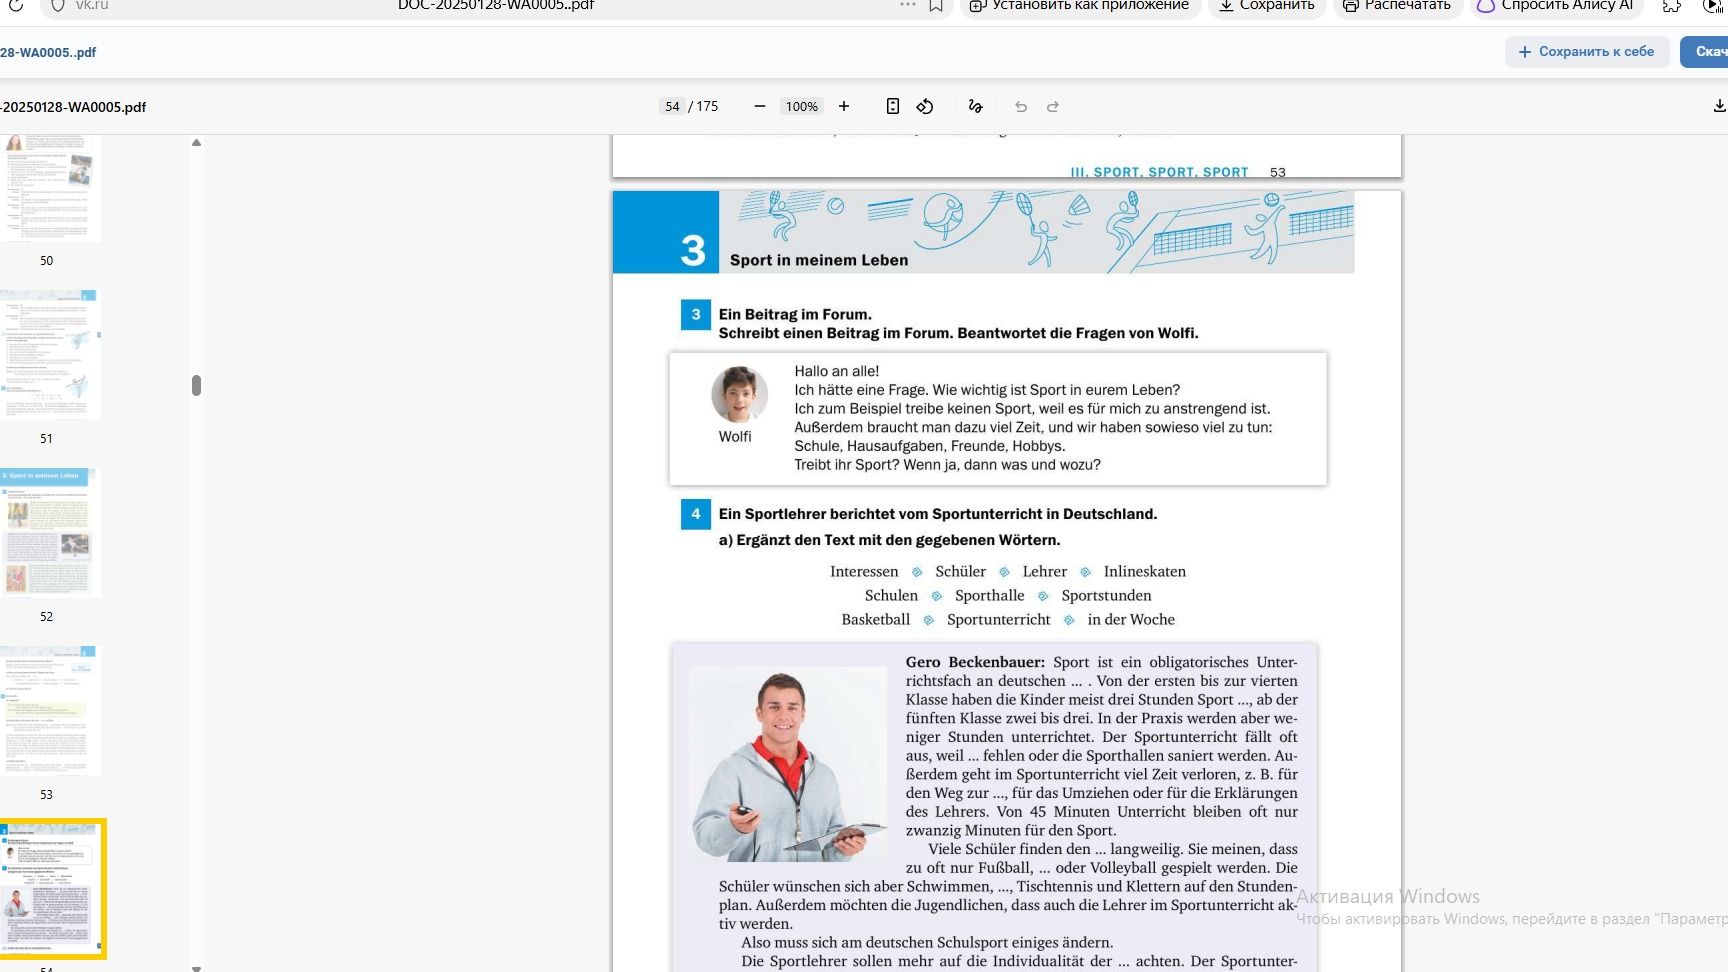Click the site info shield icon
This screenshot has width=1728, height=972.
pyautogui.click(x=57, y=5)
